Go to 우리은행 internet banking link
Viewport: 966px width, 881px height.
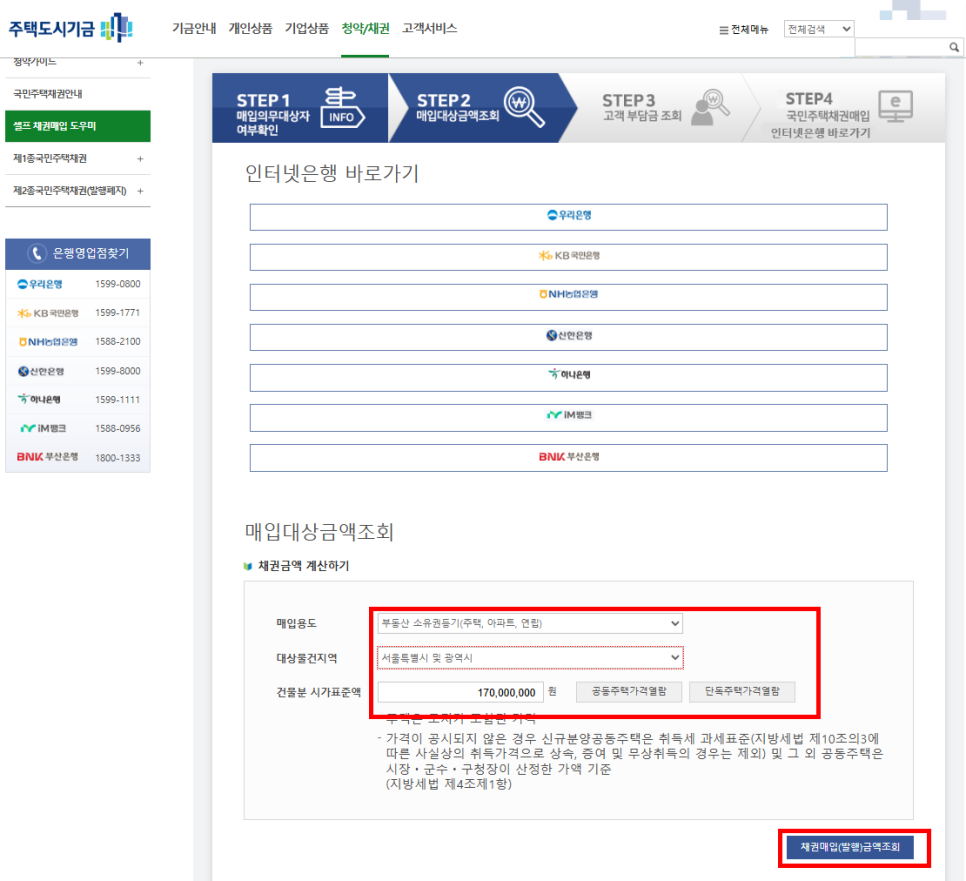(568, 217)
